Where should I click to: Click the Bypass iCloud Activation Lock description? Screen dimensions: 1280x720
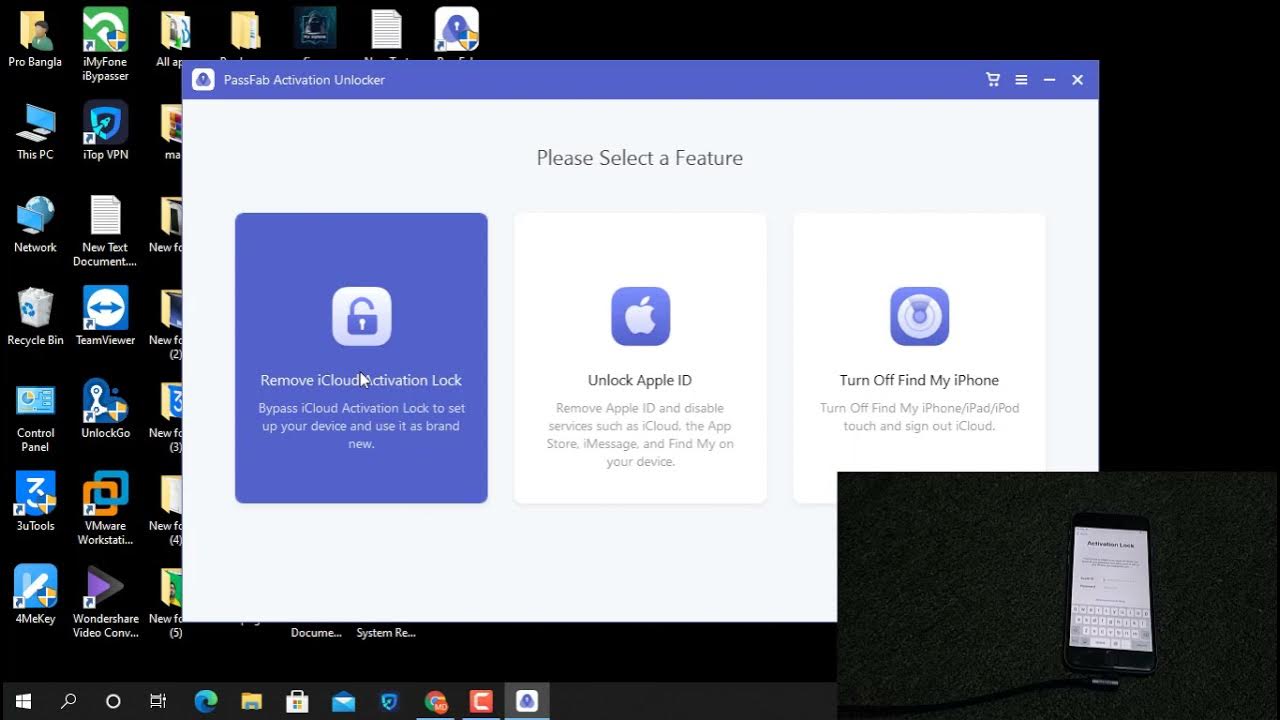(361, 426)
